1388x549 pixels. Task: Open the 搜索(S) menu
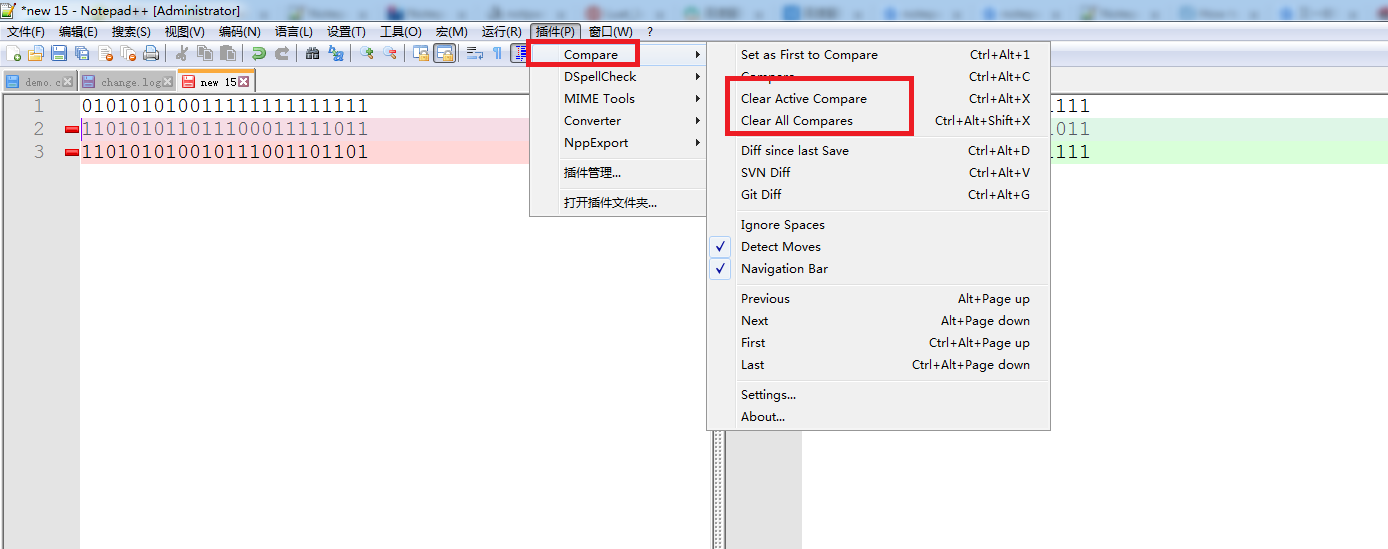(132, 32)
